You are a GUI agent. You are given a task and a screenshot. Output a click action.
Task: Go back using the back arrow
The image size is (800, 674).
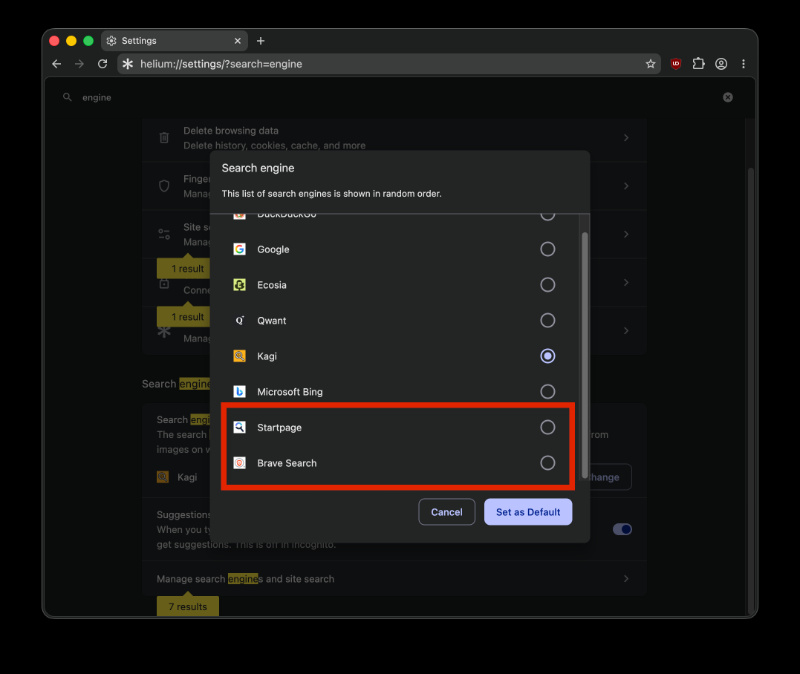[x=57, y=64]
